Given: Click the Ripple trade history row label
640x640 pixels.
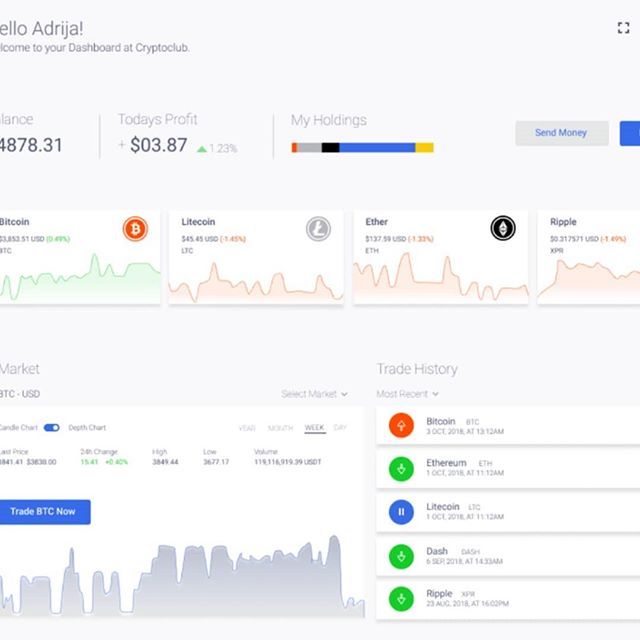Looking at the screenshot, I should pyautogui.click(x=439, y=593).
